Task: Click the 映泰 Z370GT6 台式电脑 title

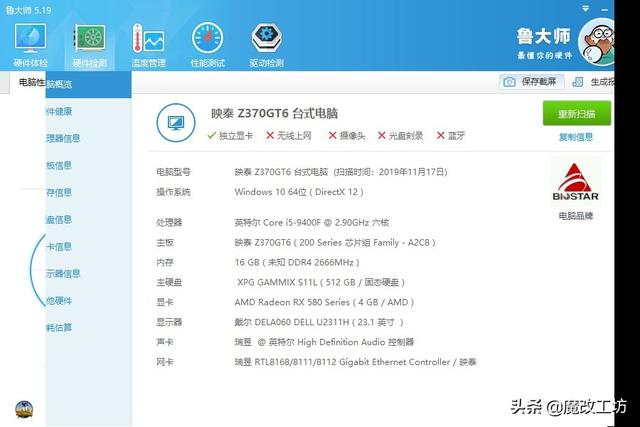Action: pos(274,113)
